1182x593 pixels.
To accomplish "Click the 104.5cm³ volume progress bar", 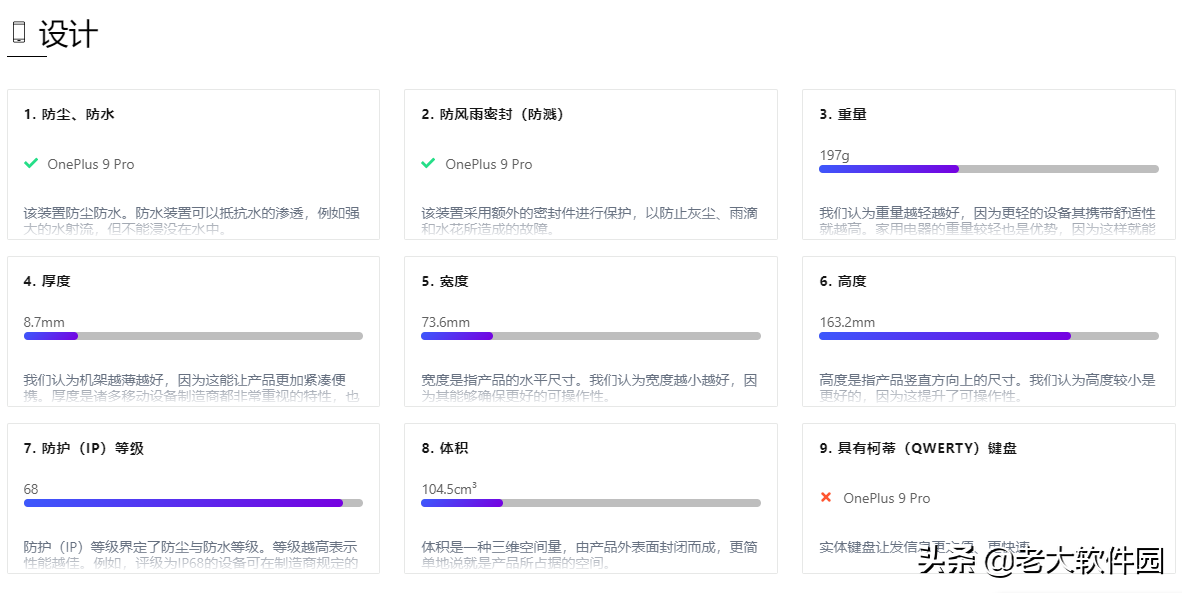I will tap(591, 503).
